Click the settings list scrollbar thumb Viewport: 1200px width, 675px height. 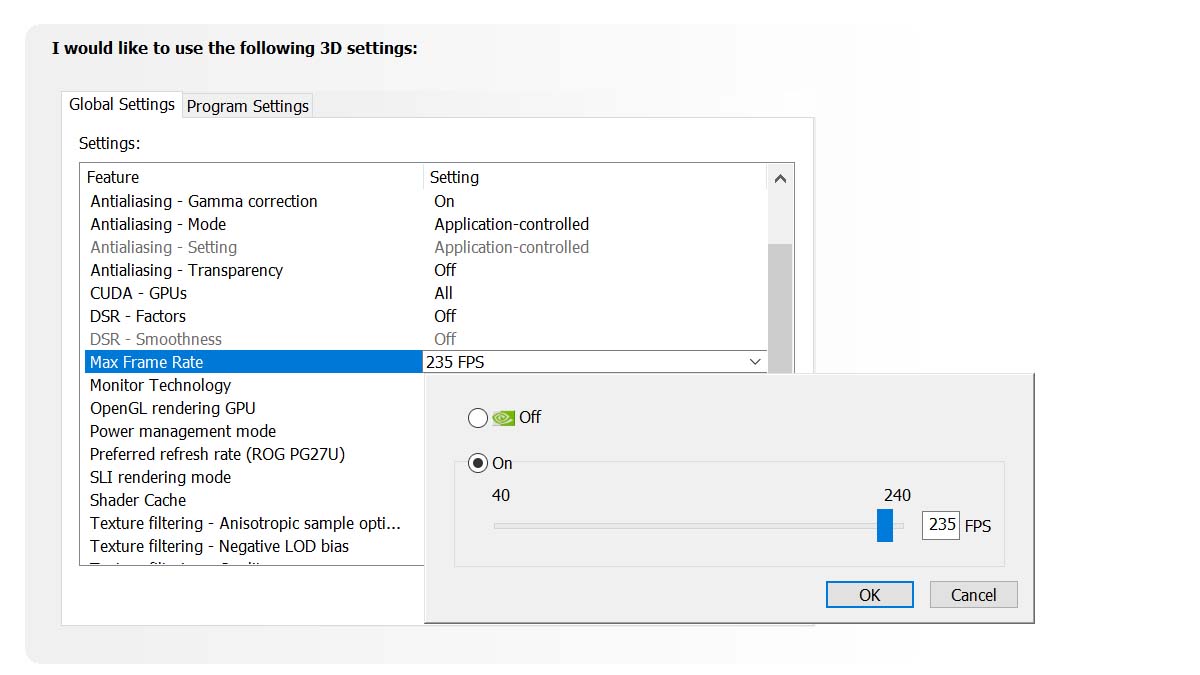780,300
